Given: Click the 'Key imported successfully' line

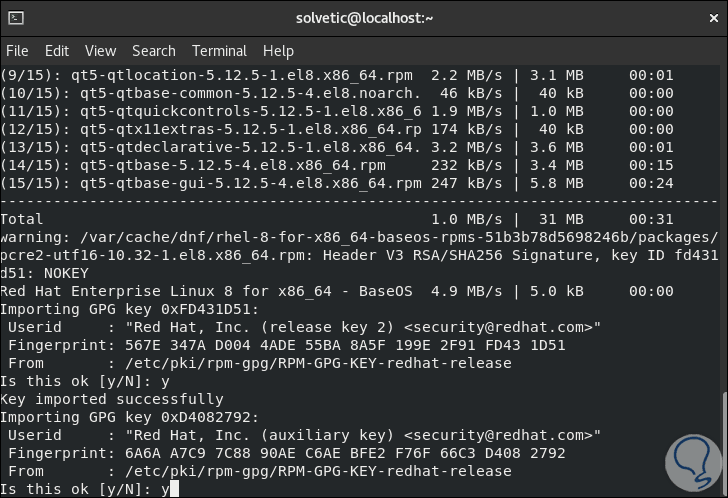Looking at the screenshot, I should click(x=112, y=399).
